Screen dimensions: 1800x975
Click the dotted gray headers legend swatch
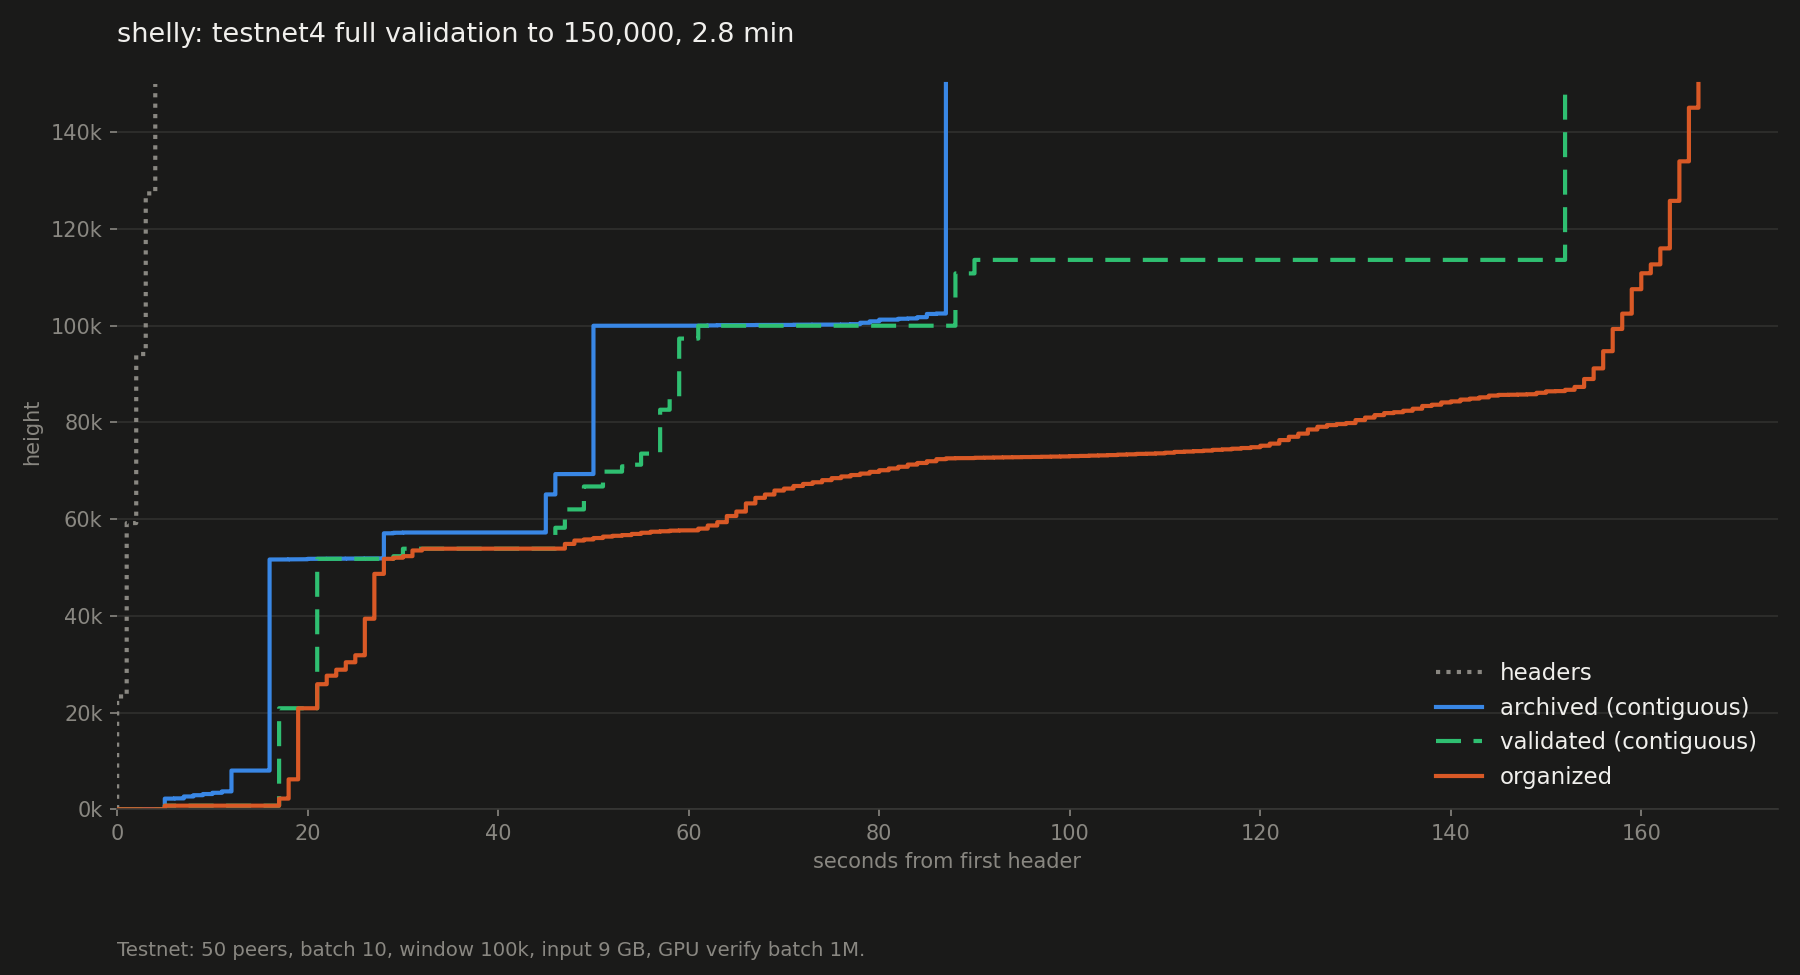tap(1459, 672)
